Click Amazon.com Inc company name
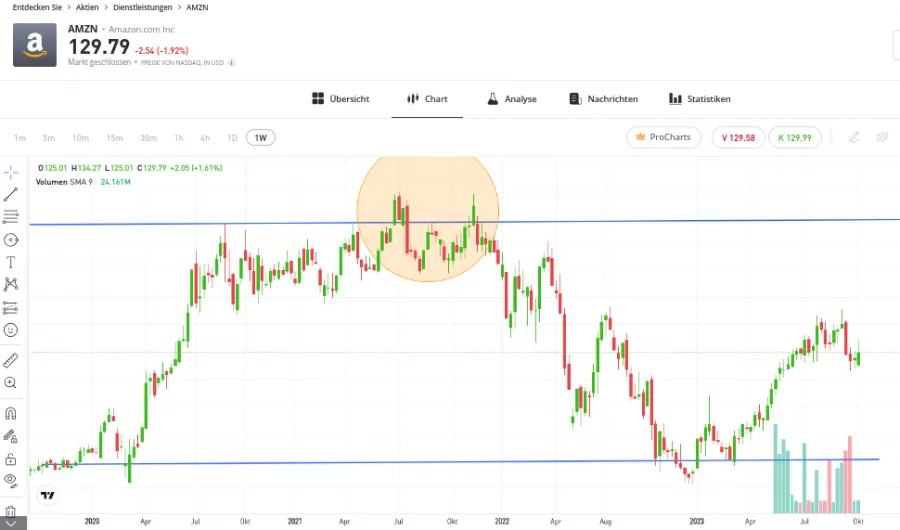The image size is (900, 530). (x=141, y=29)
